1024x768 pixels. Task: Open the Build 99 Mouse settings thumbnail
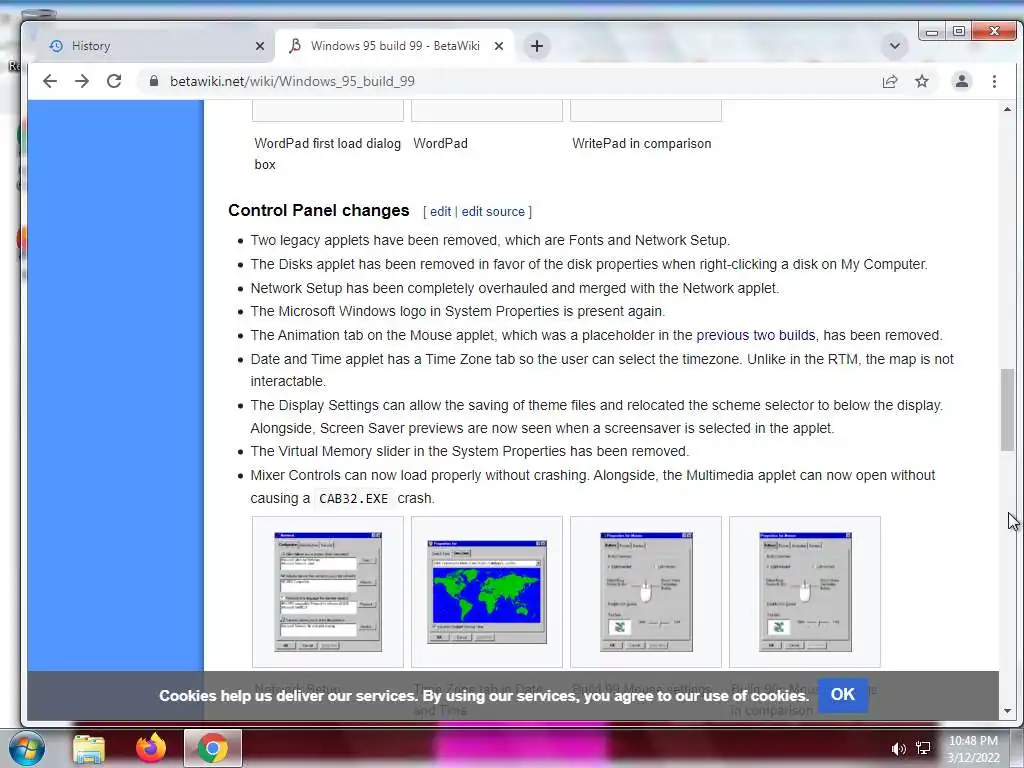646,592
